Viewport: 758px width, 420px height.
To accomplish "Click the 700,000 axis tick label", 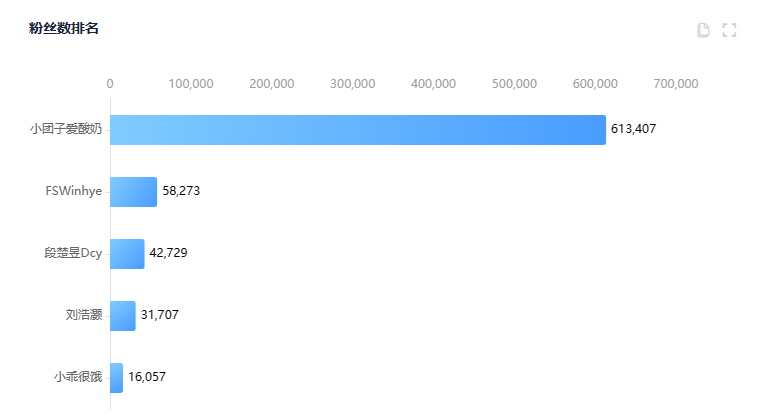I will pyautogui.click(x=676, y=84).
